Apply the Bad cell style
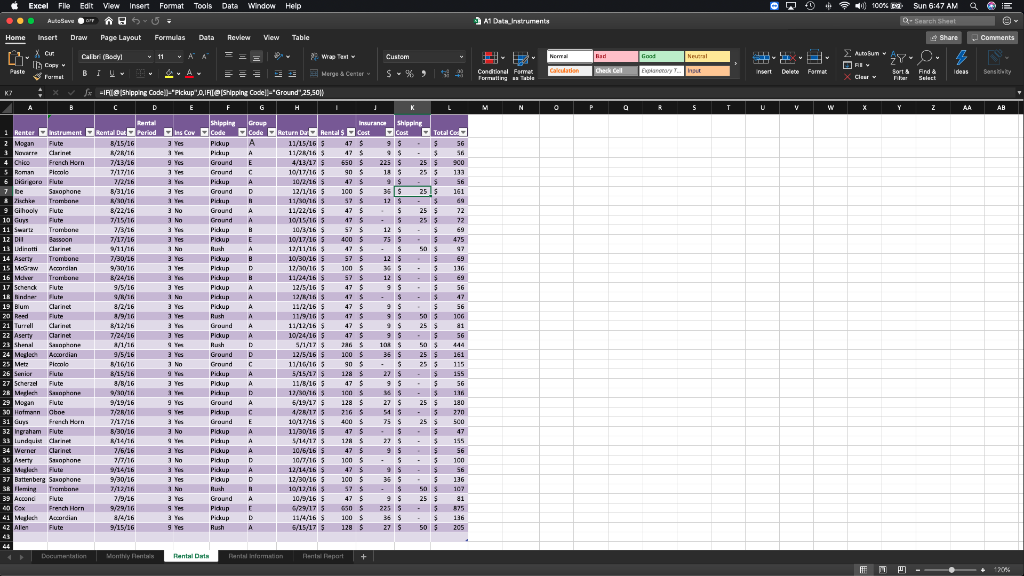This screenshot has height=576, width=1024. (x=615, y=56)
